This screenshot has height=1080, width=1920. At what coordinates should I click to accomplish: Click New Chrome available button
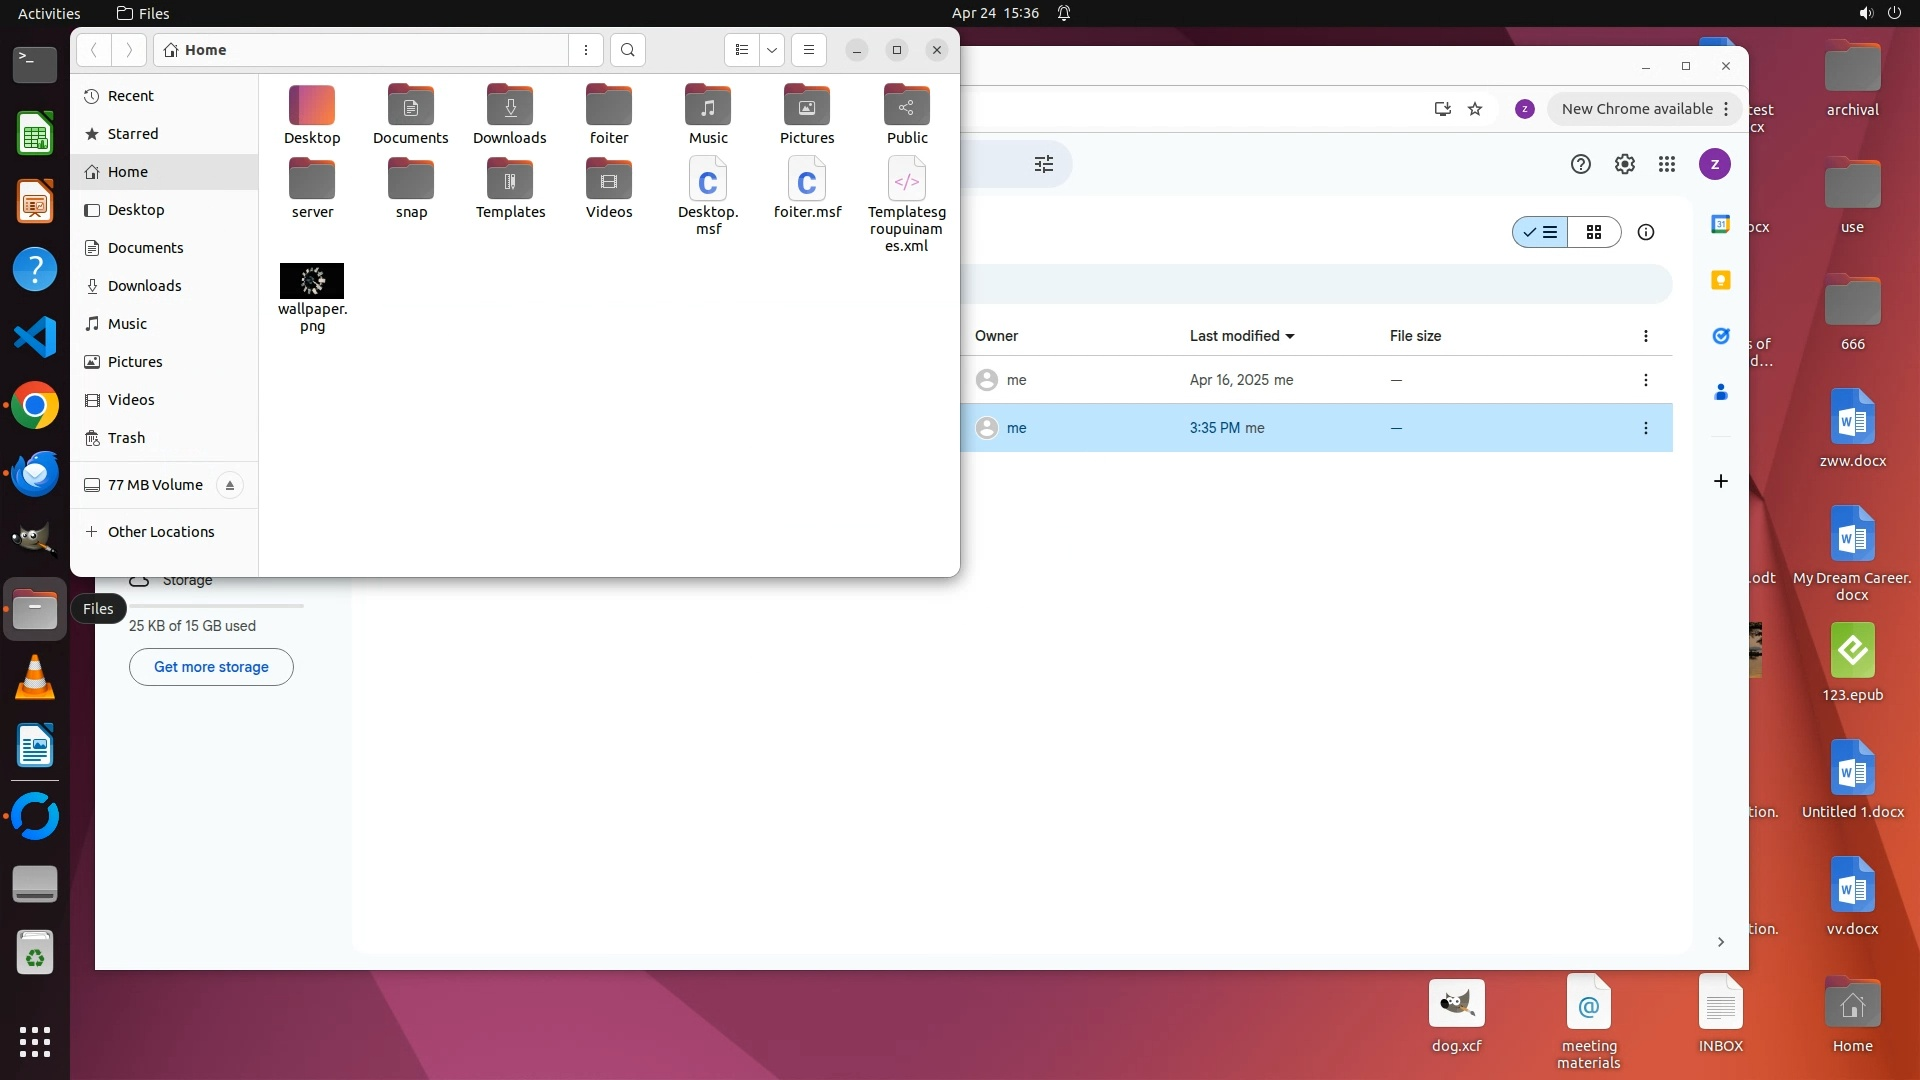(x=1636, y=109)
